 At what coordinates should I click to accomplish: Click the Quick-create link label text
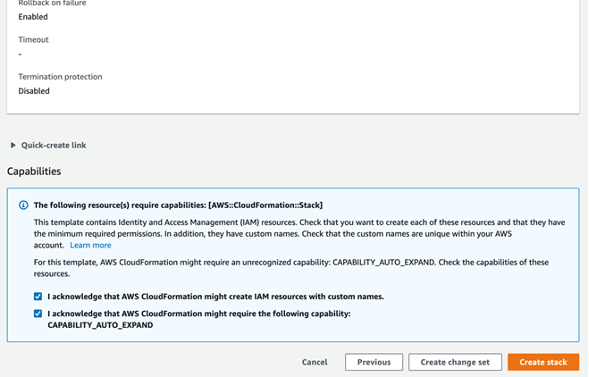pyautogui.click(x=53, y=145)
